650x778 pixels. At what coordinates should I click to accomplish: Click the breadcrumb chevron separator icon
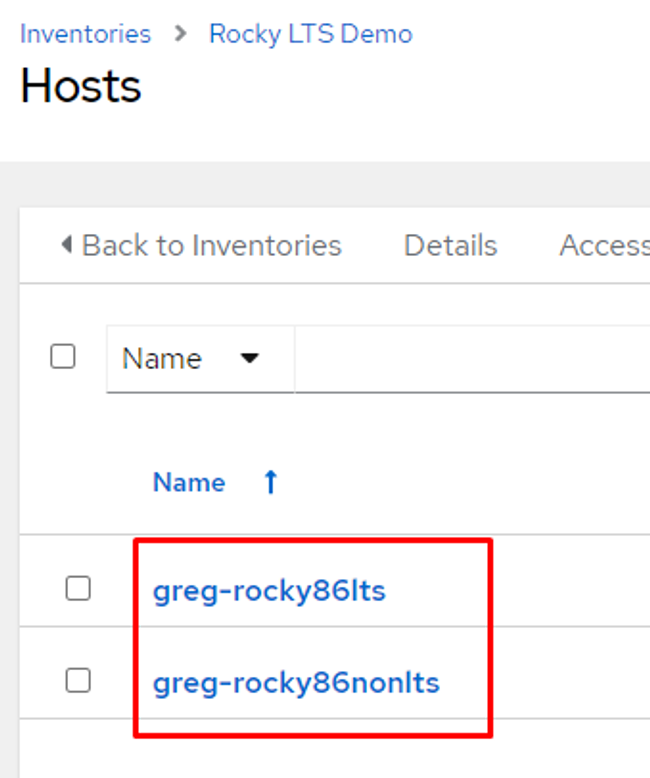[181, 34]
